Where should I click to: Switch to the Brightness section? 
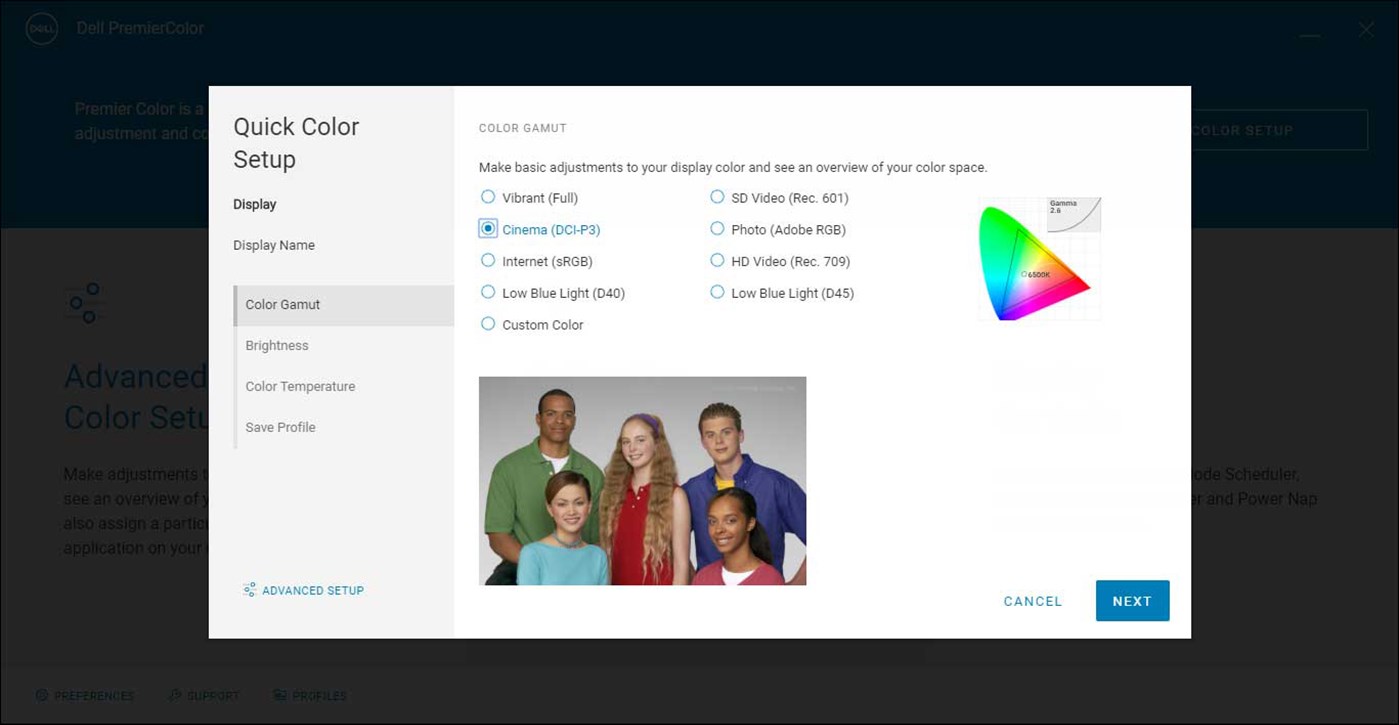(x=277, y=345)
